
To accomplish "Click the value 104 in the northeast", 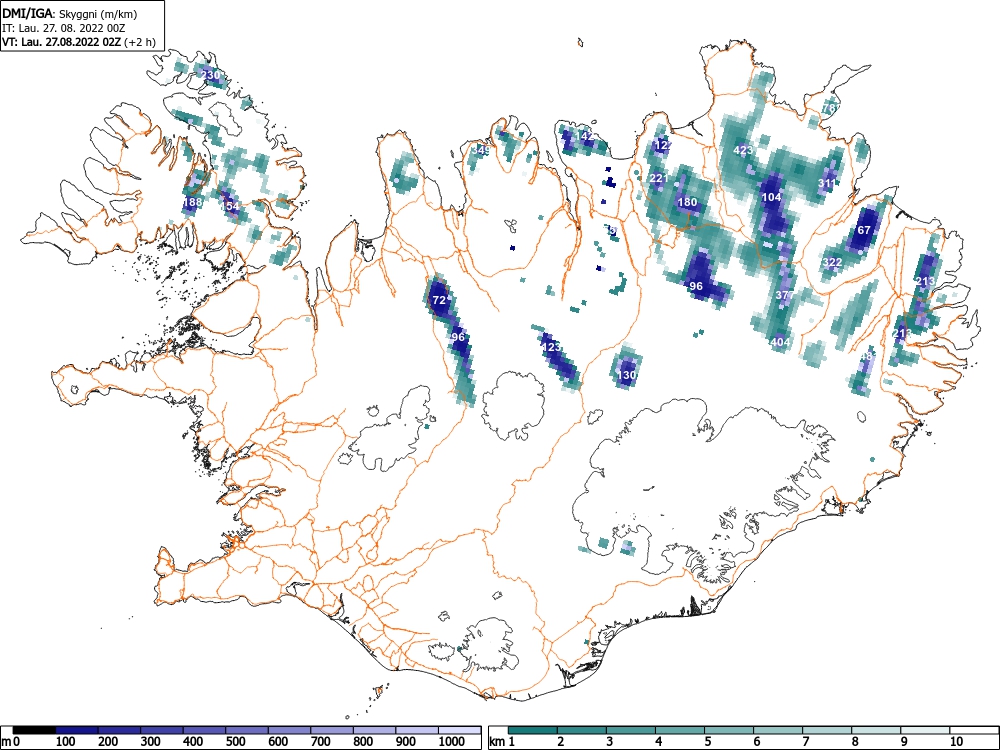I will coord(772,197).
